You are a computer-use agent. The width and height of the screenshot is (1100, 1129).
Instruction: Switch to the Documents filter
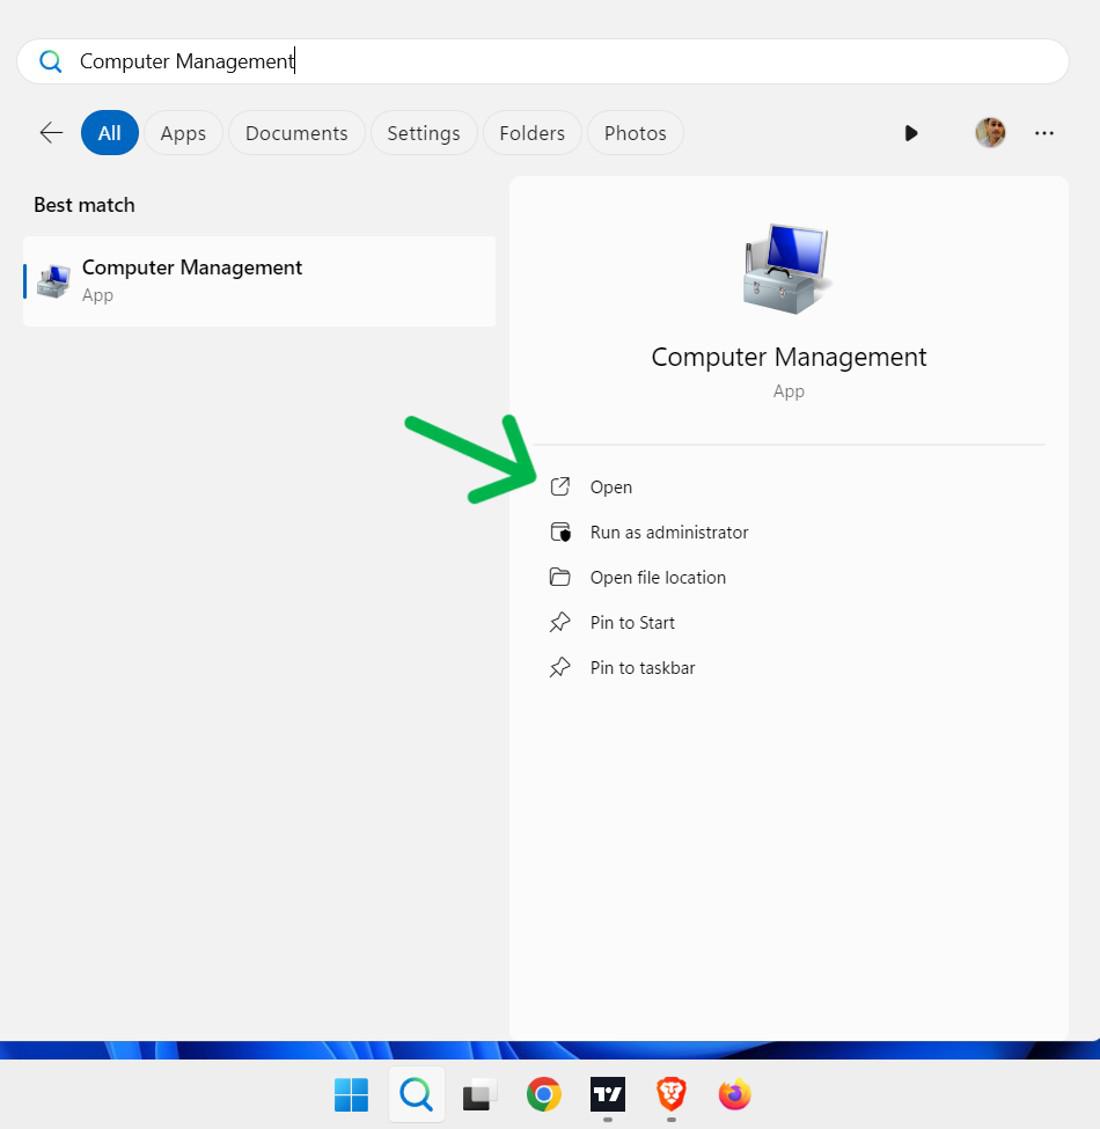click(x=297, y=132)
